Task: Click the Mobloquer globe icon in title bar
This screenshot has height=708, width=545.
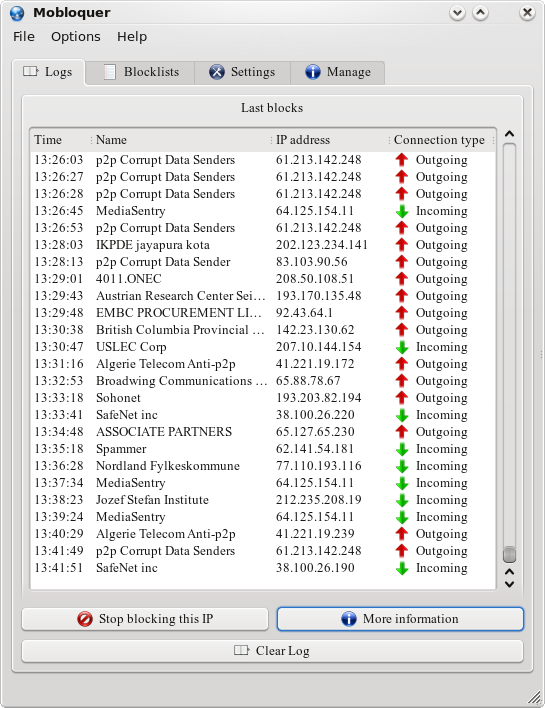Action: pos(17,13)
